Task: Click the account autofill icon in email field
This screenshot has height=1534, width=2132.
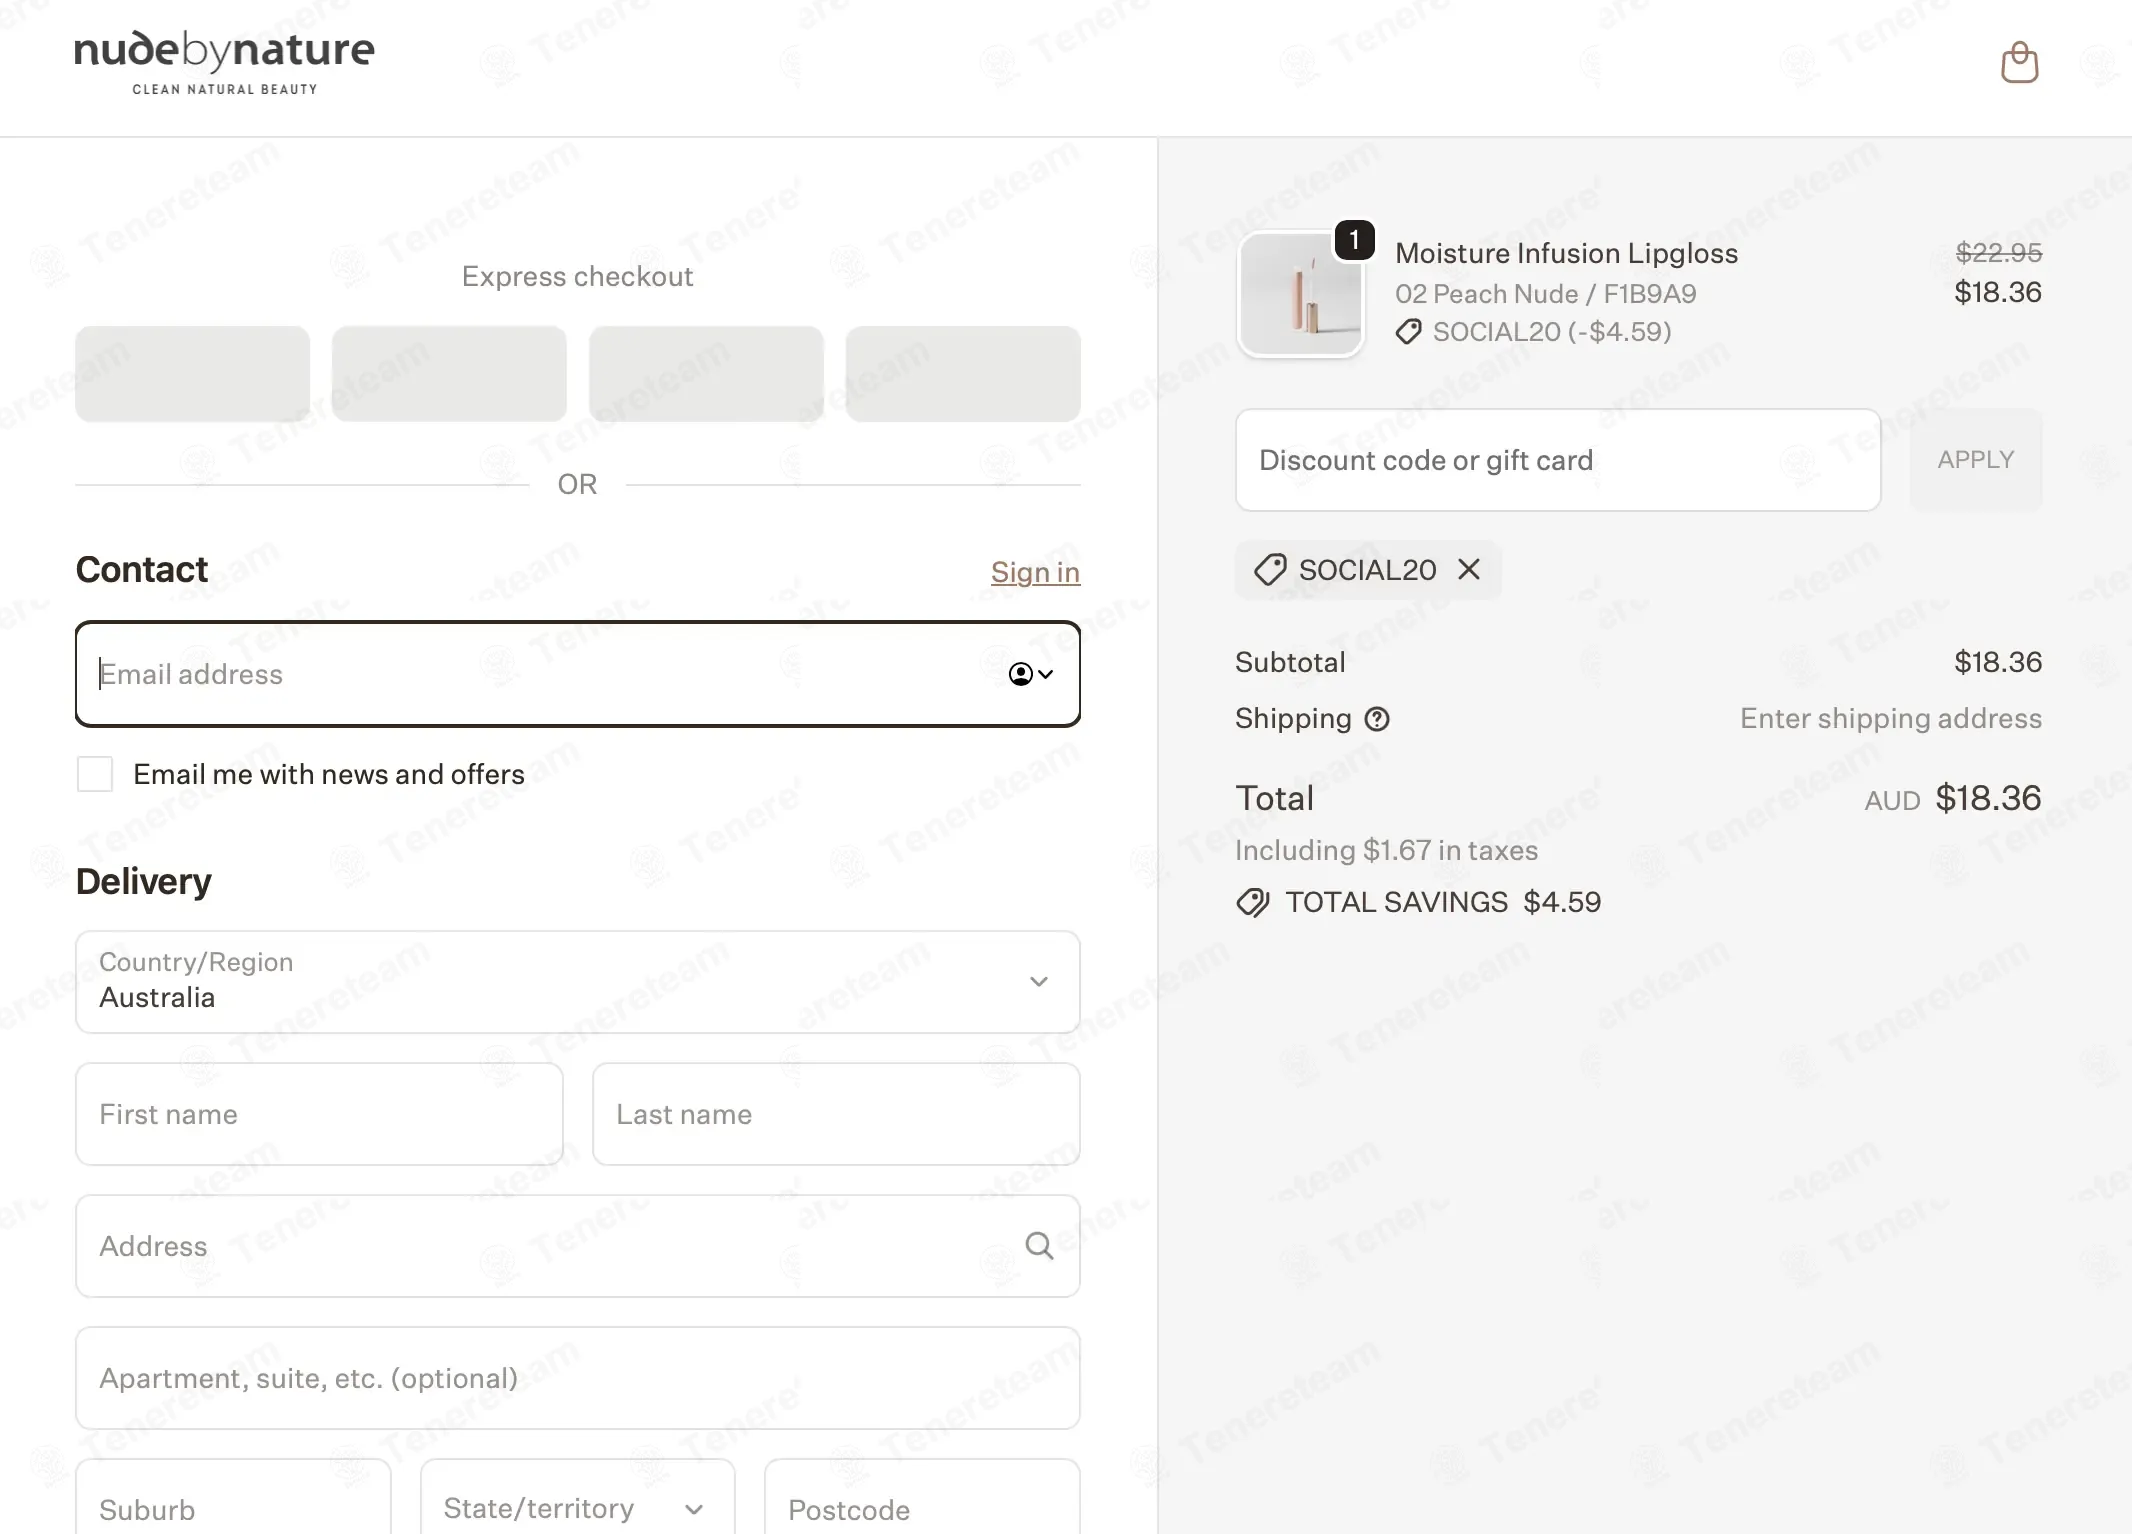Action: 1030,674
